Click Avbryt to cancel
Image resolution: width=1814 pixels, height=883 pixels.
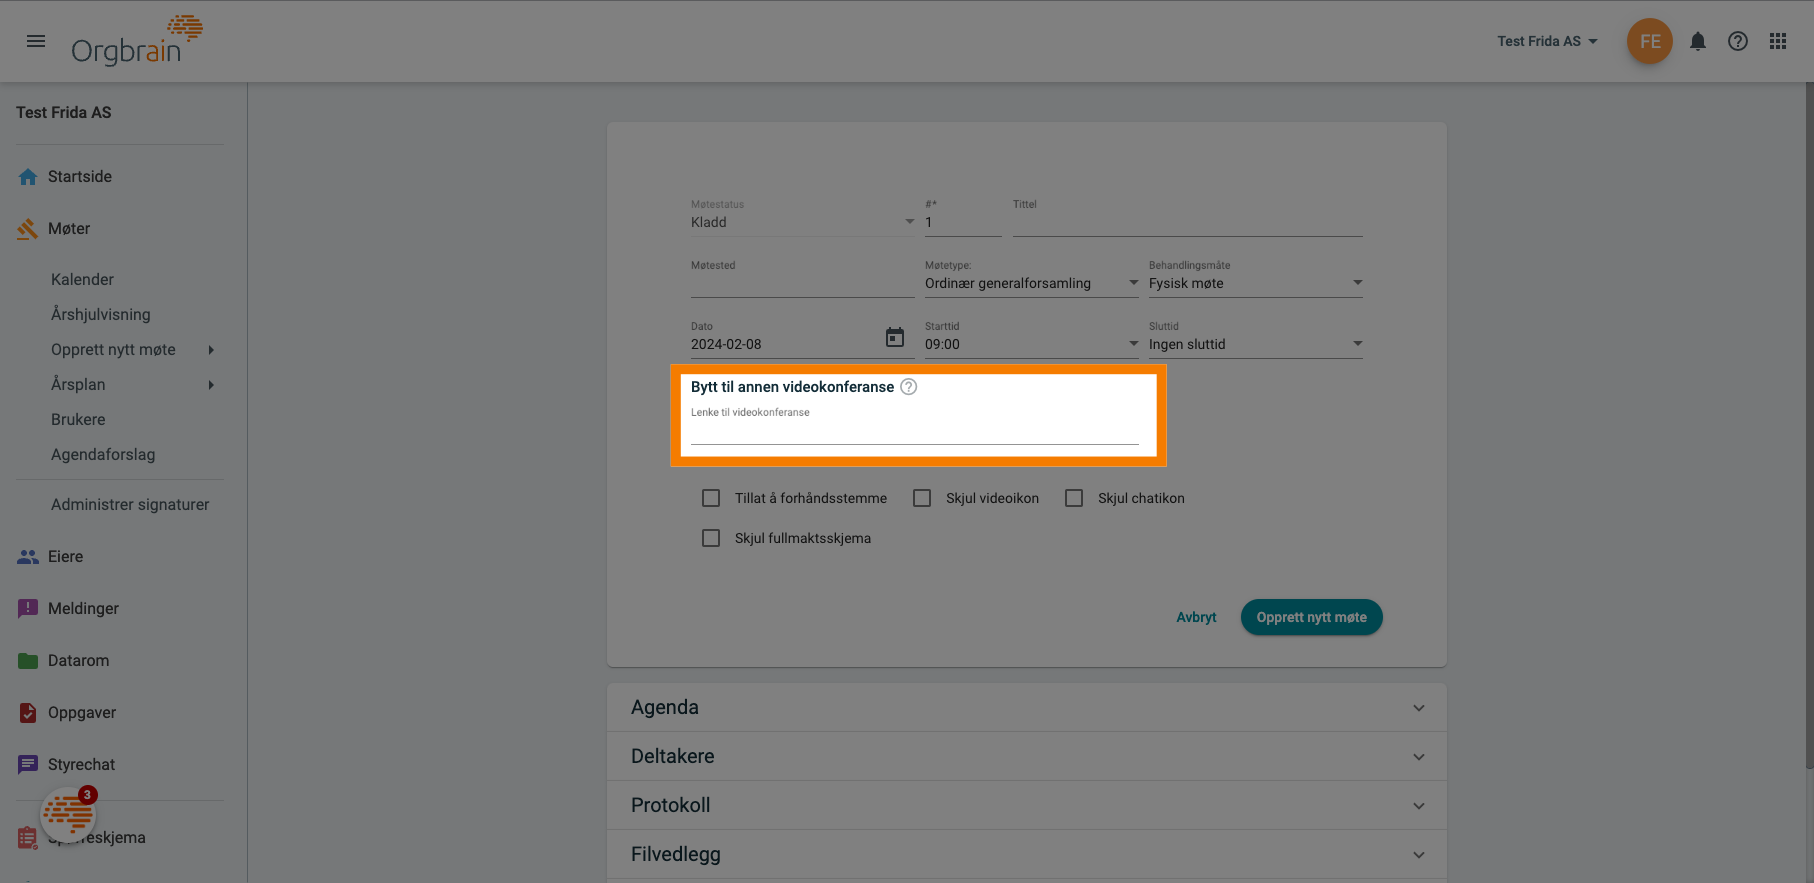(x=1196, y=617)
